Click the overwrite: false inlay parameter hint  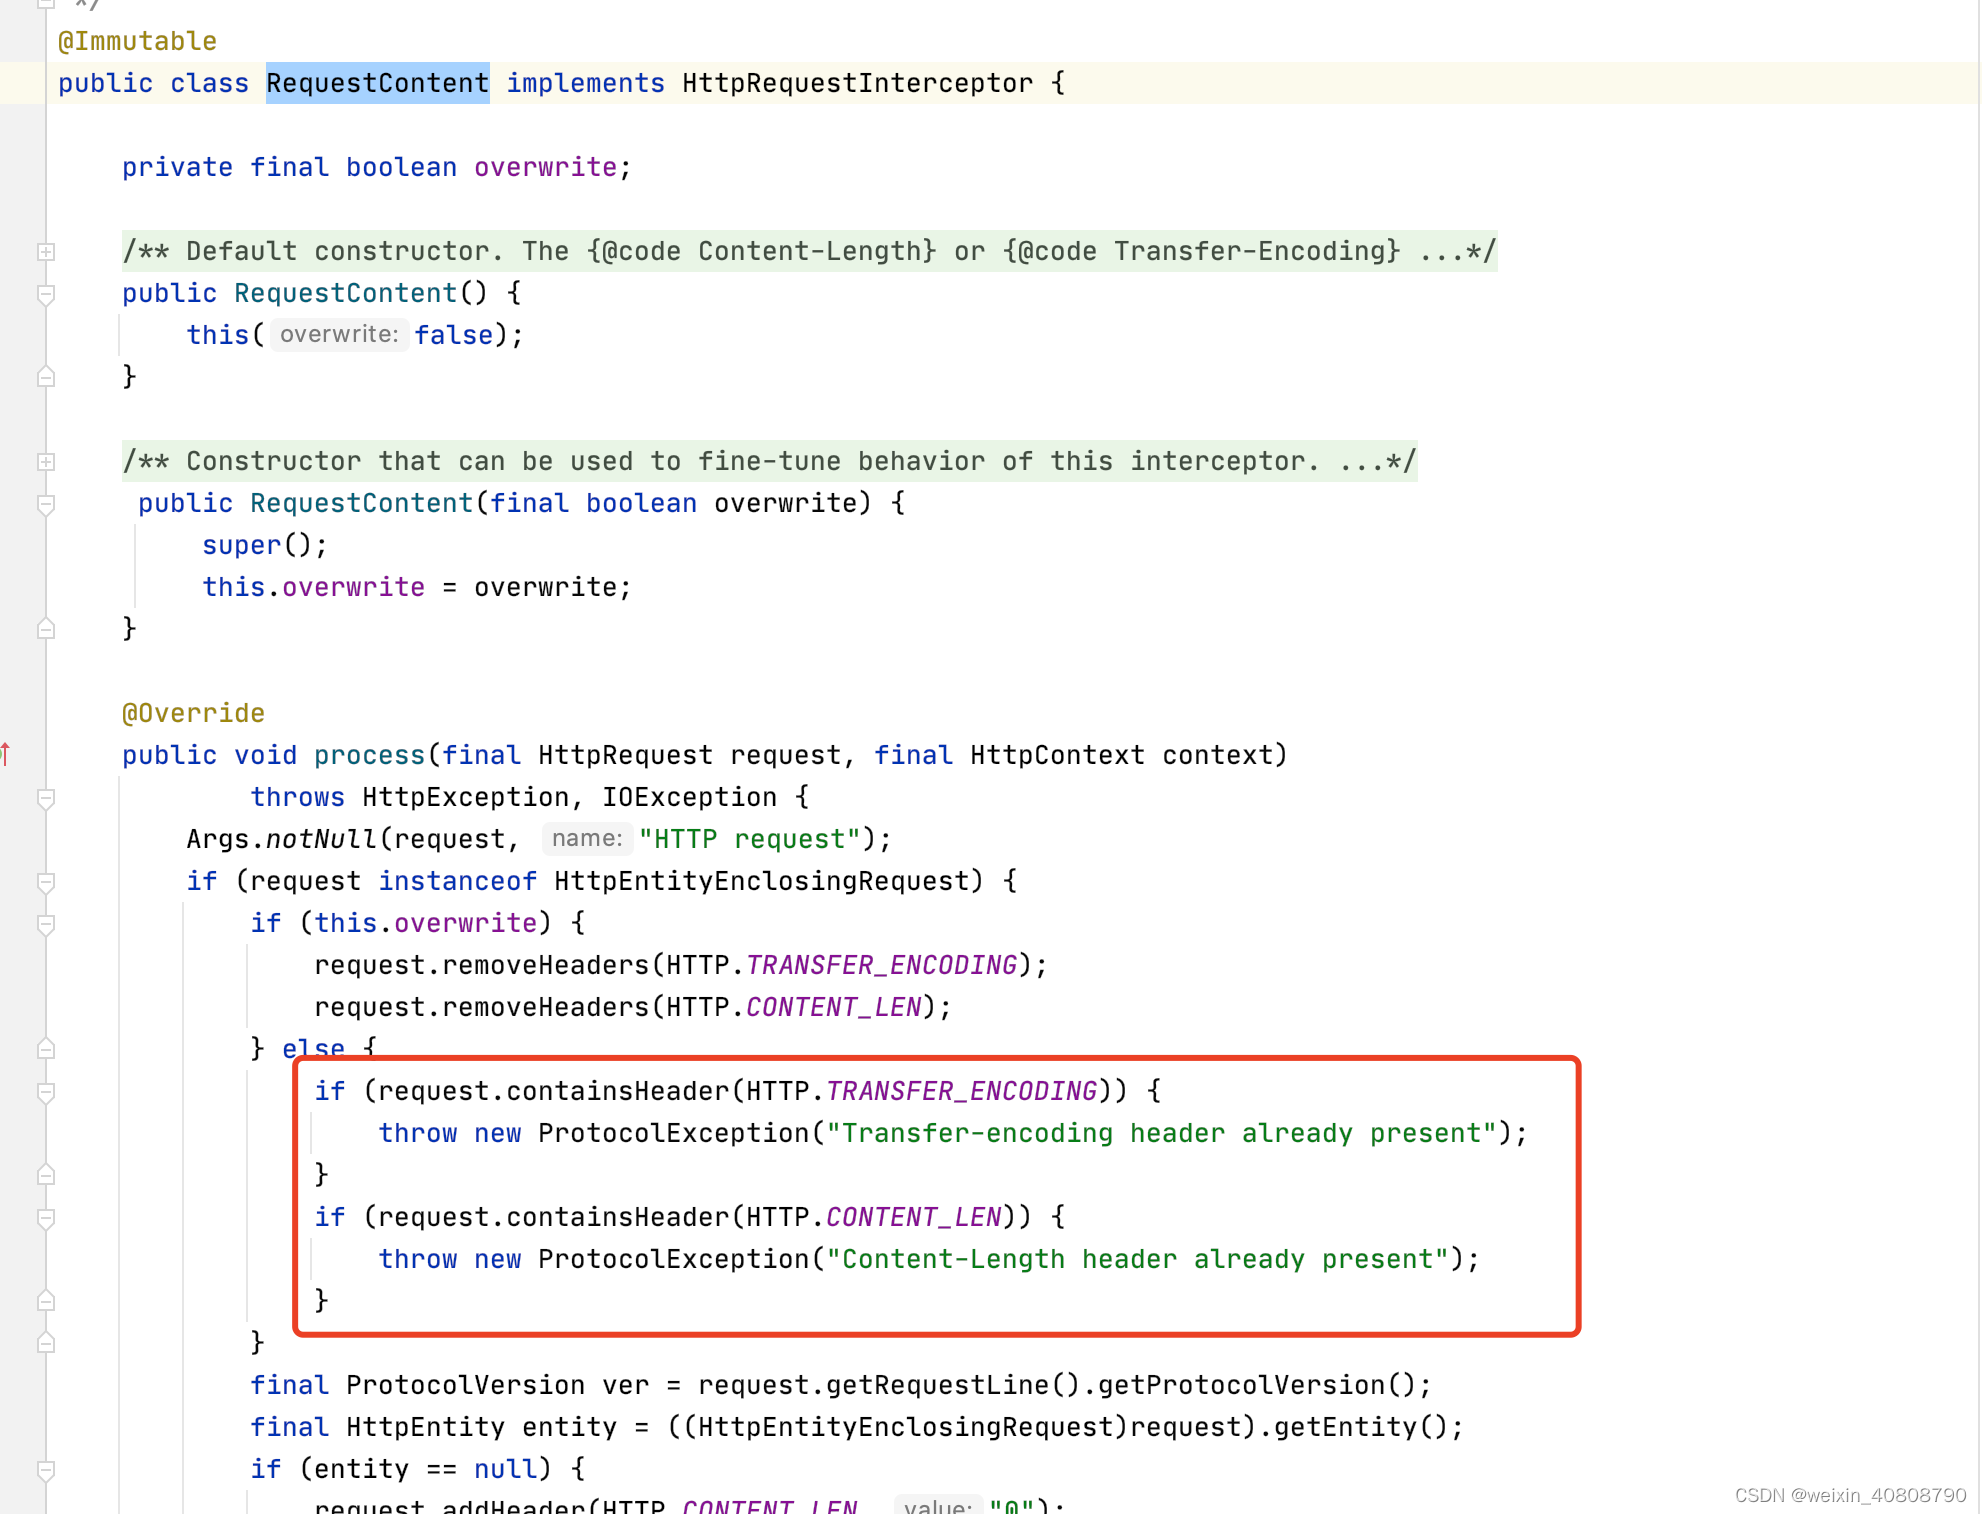pos(338,334)
